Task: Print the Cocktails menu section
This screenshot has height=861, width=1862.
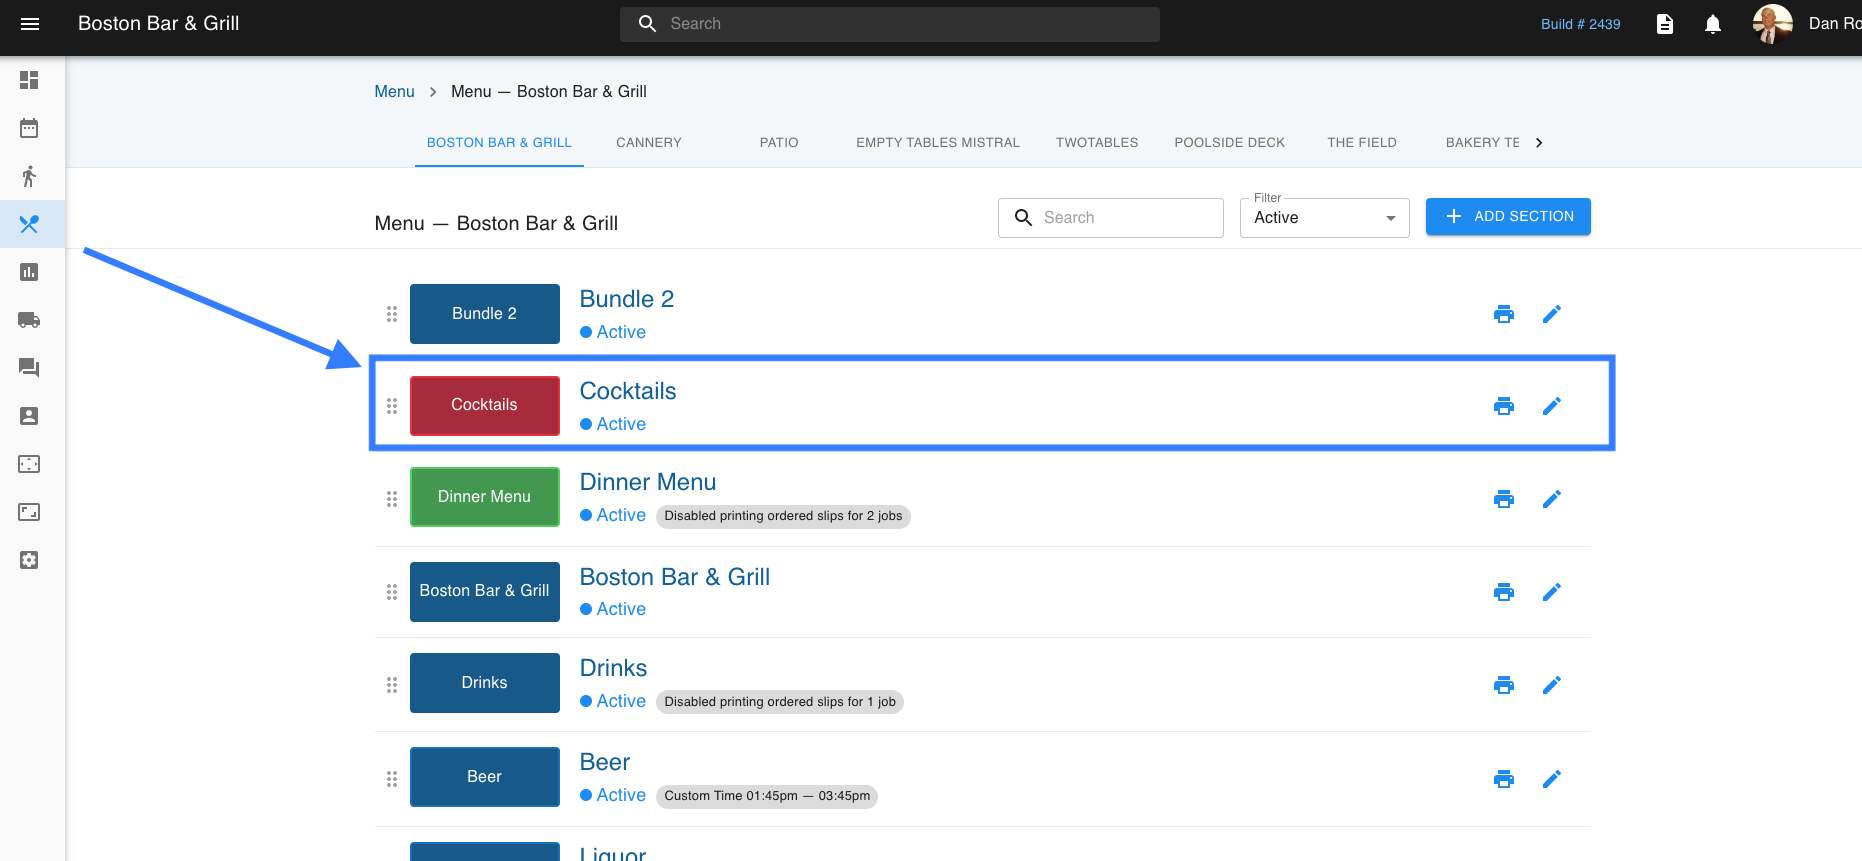Action: point(1503,406)
